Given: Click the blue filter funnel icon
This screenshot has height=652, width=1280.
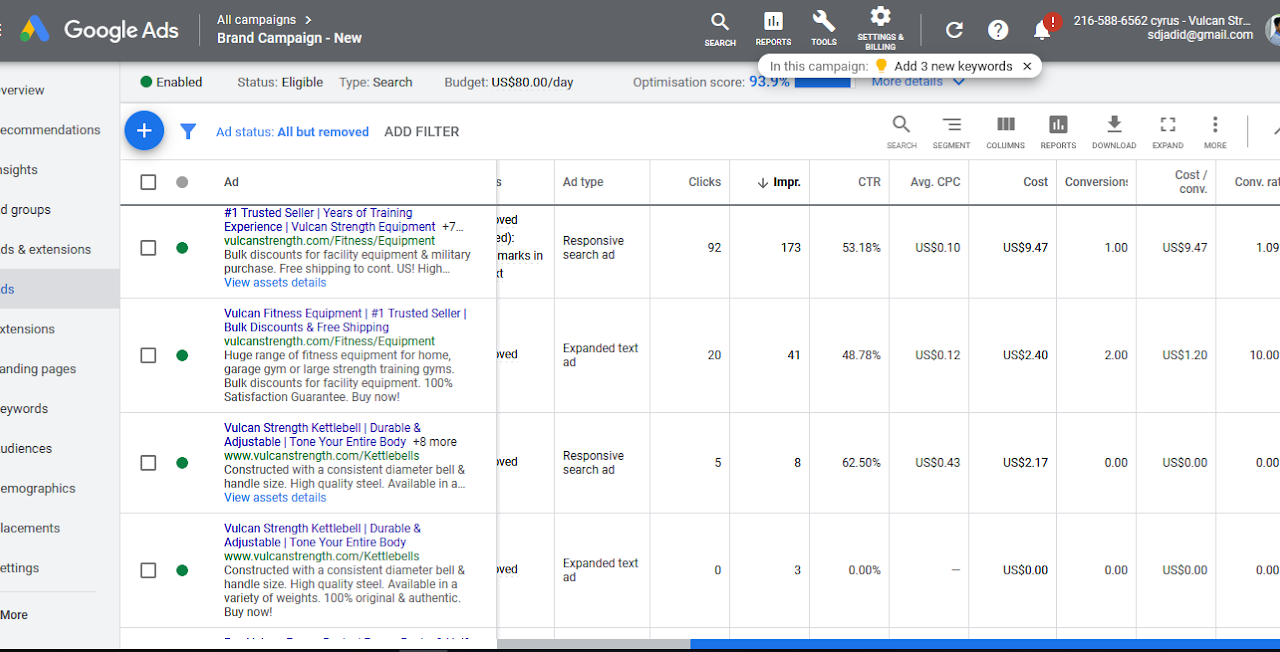Looking at the screenshot, I should pyautogui.click(x=188, y=131).
